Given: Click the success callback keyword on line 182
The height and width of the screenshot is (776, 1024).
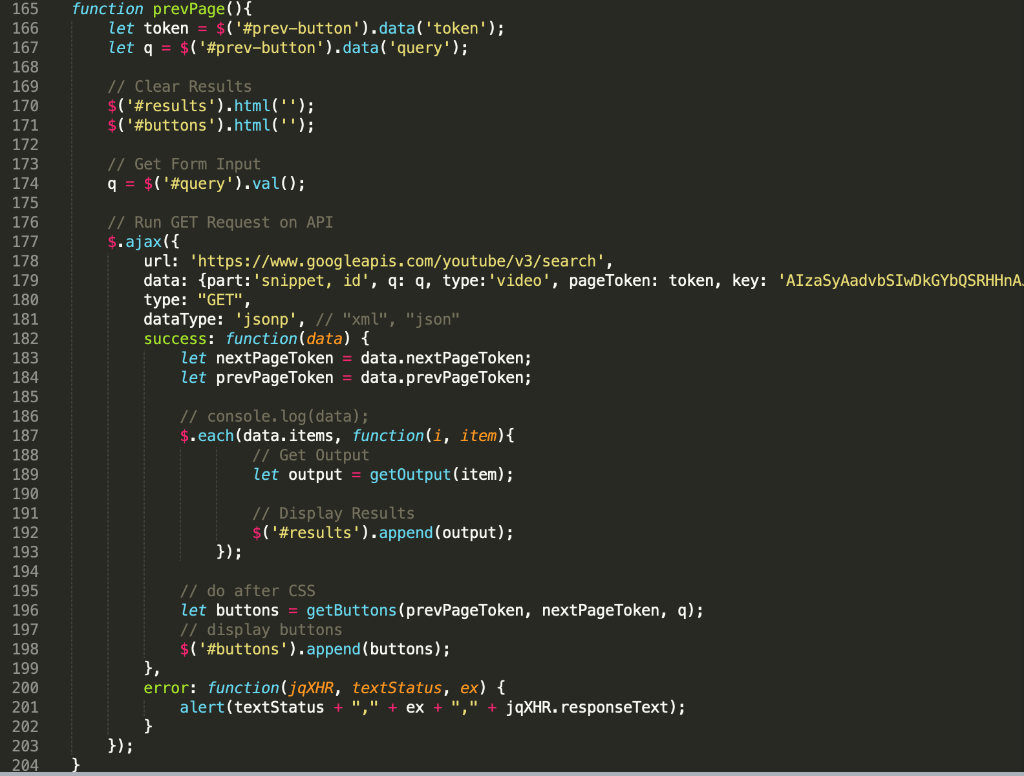Looking at the screenshot, I should [x=175, y=339].
